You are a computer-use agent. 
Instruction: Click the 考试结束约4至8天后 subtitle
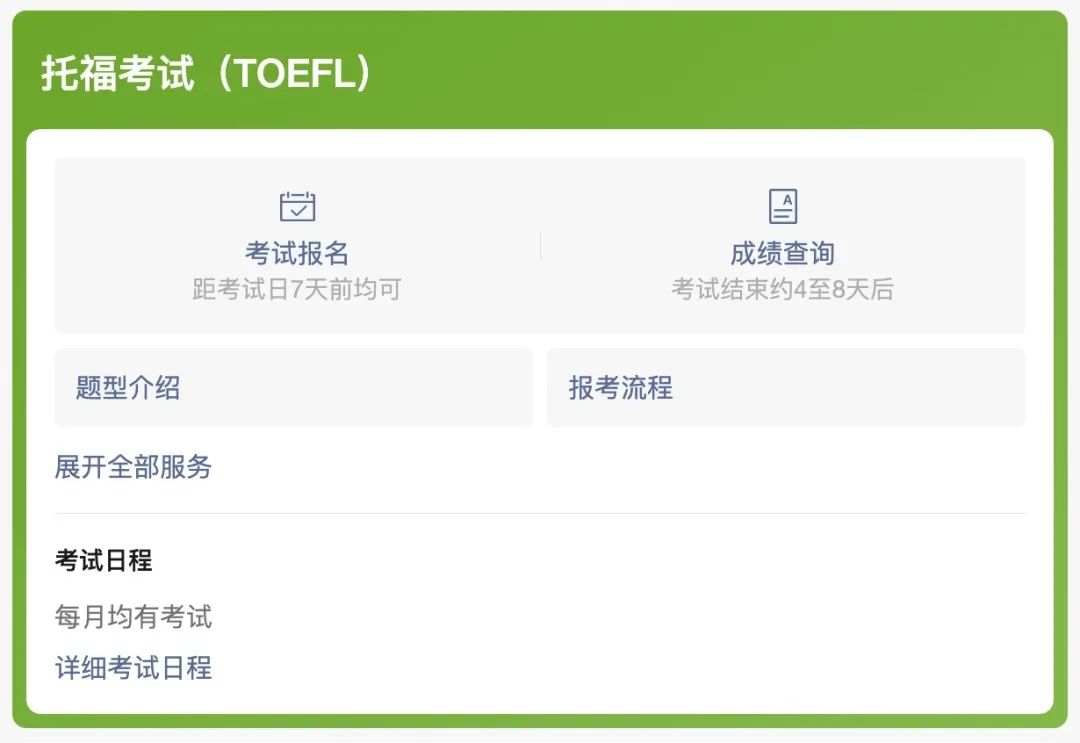(x=782, y=289)
